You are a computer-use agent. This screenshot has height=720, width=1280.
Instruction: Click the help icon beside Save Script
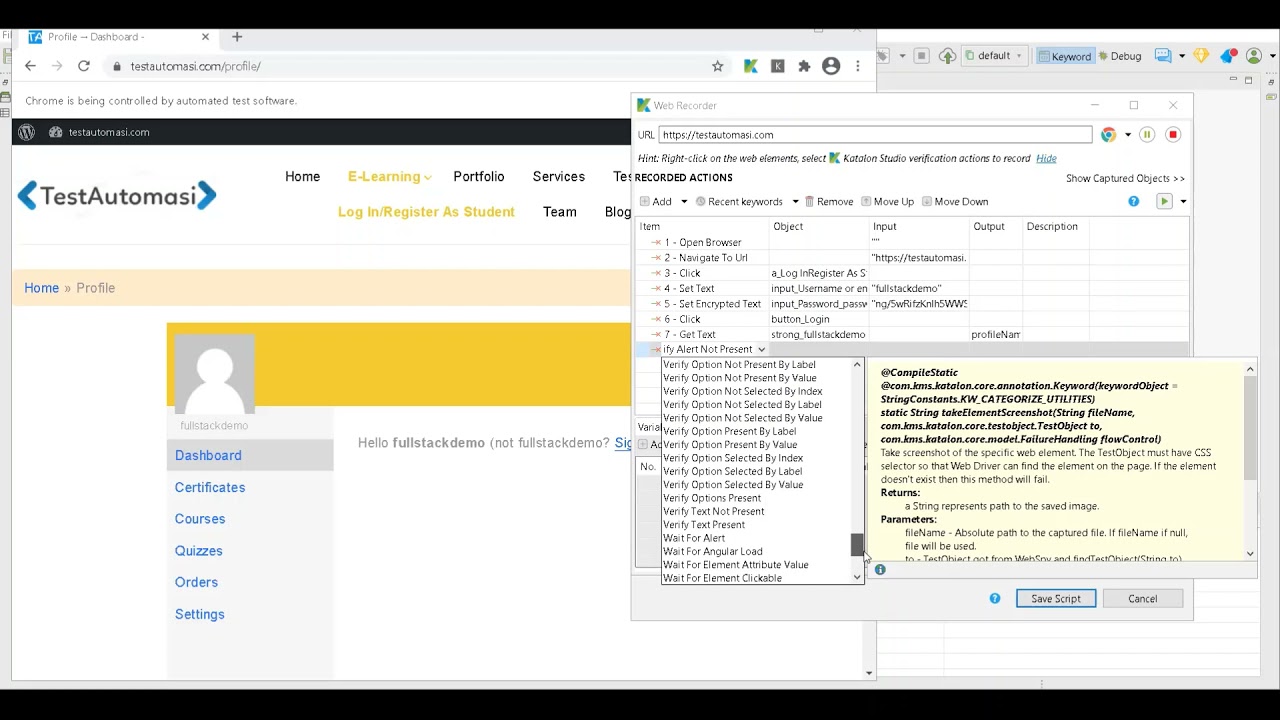pyautogui.click(x=995, y=598)
